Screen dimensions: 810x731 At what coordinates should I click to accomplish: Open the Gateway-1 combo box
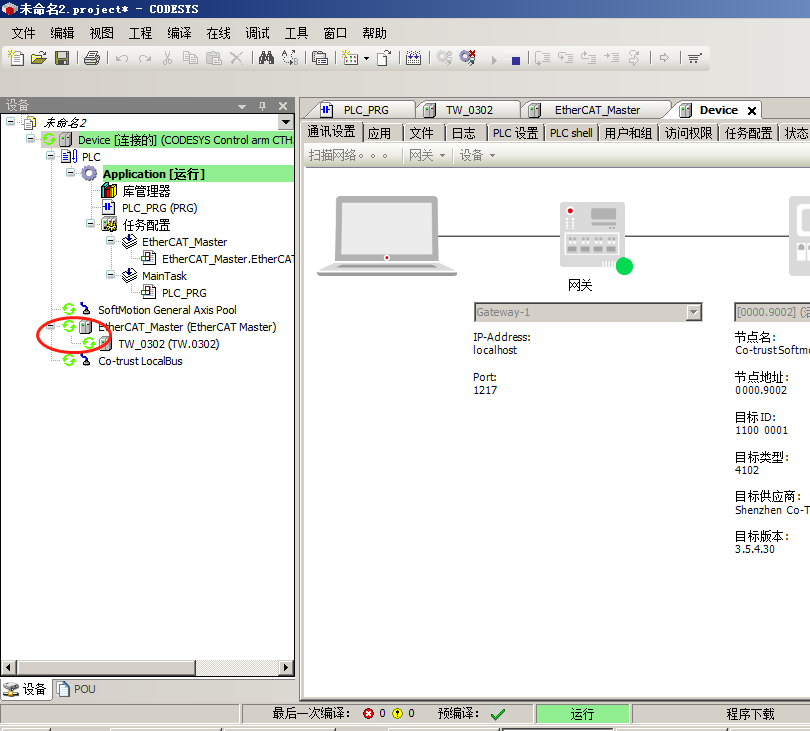[x=588, y=312]
